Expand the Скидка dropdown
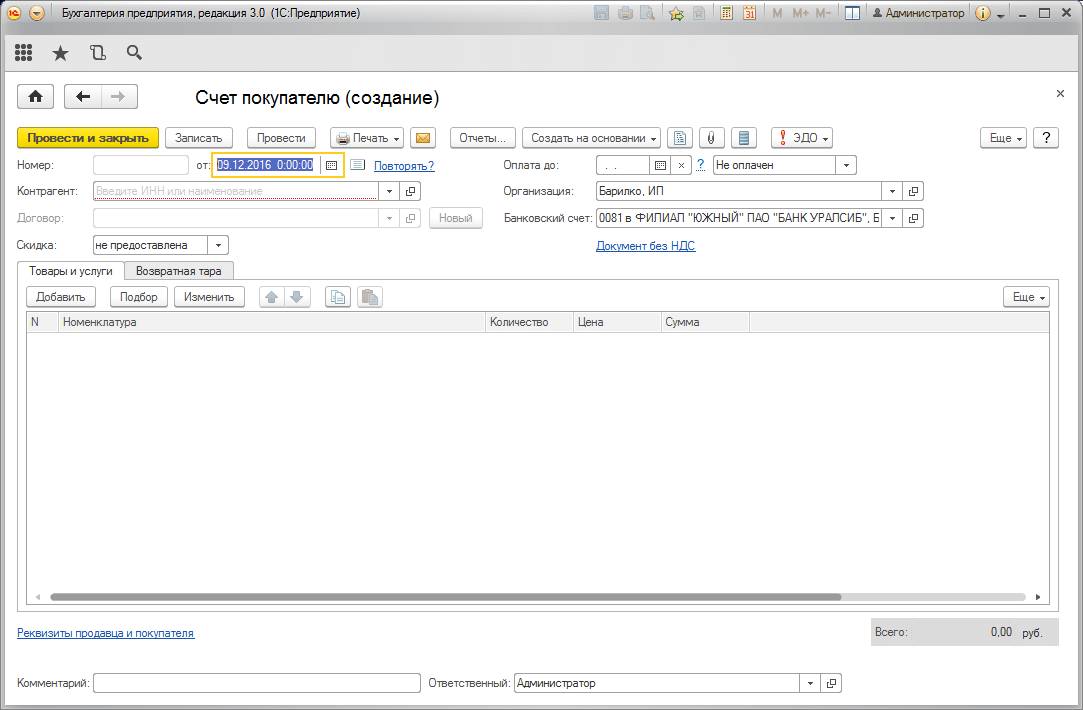The image size is (1083, 710). pyautogui.click(x=219, y=245)
